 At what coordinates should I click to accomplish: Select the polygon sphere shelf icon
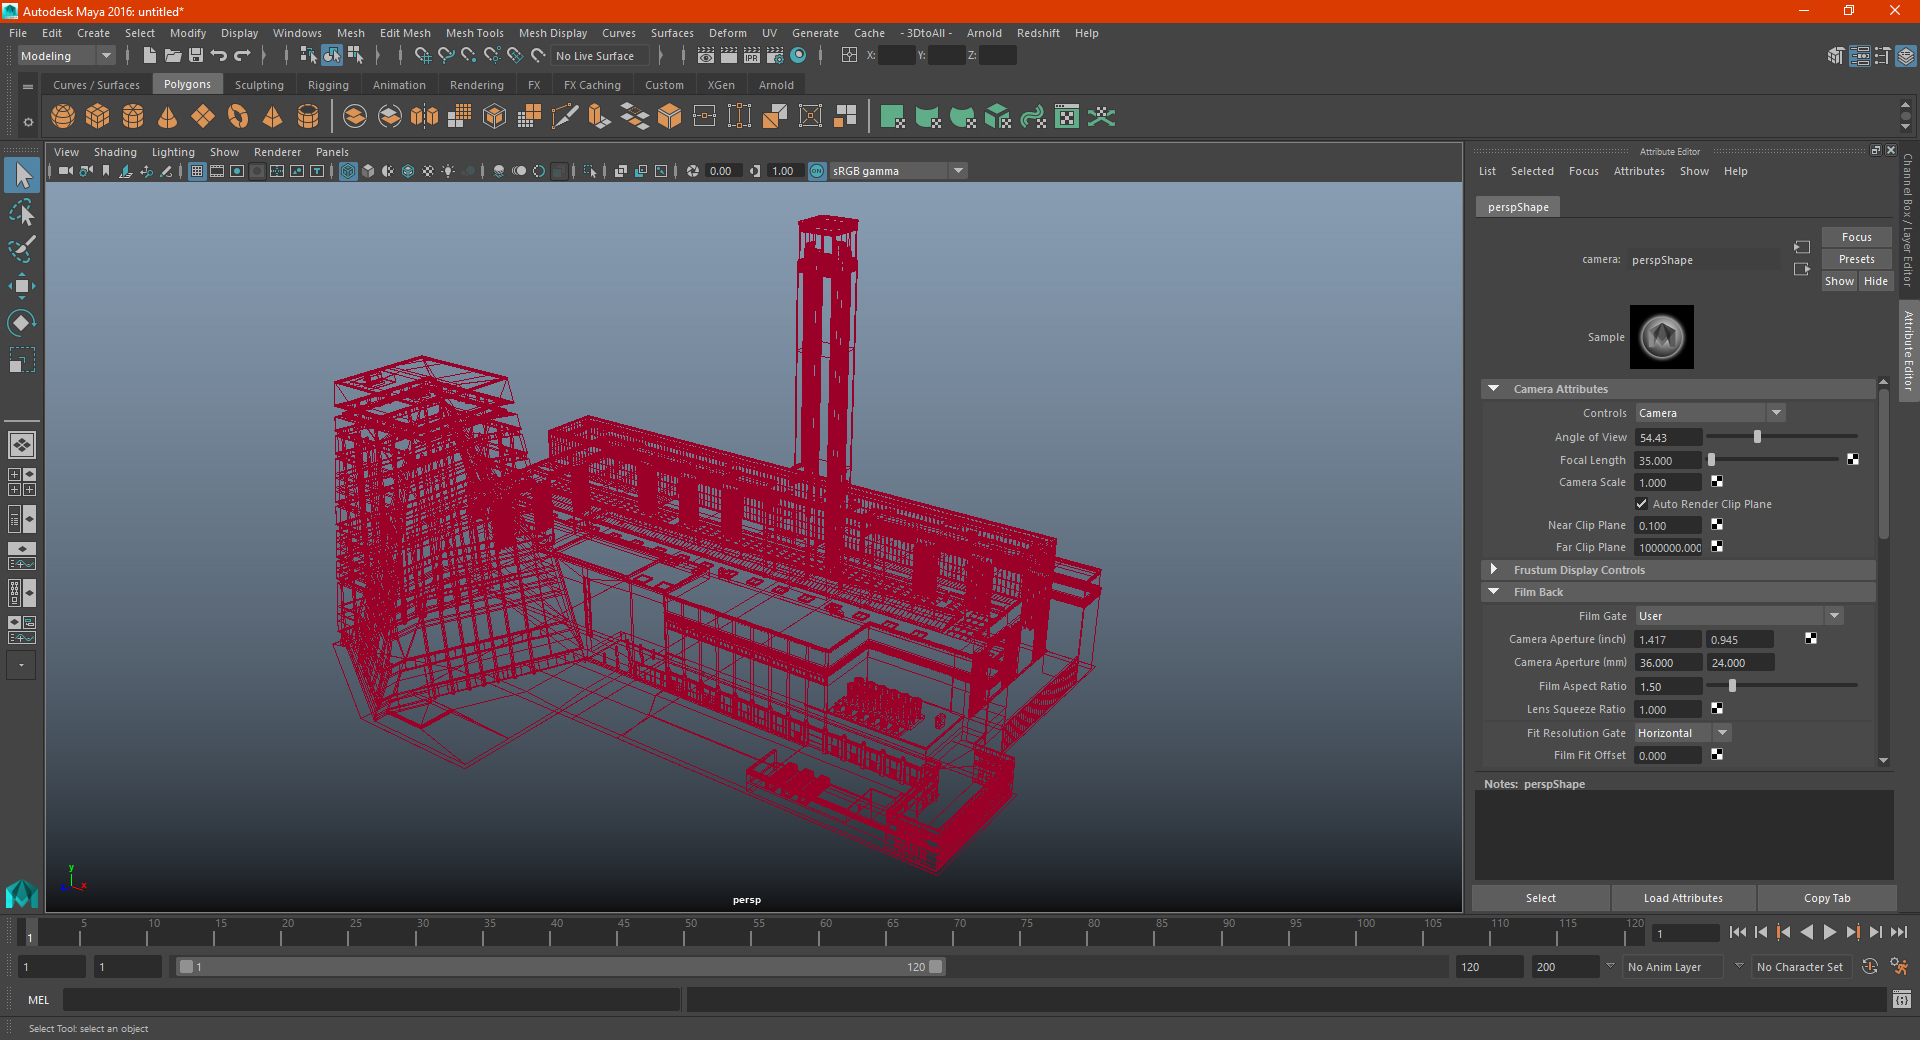(63, 117)
